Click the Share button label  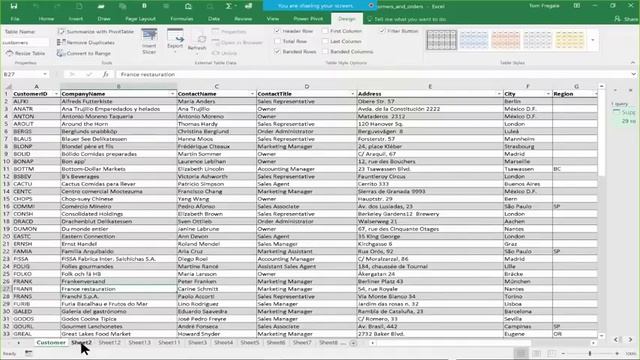pos(631,19)
